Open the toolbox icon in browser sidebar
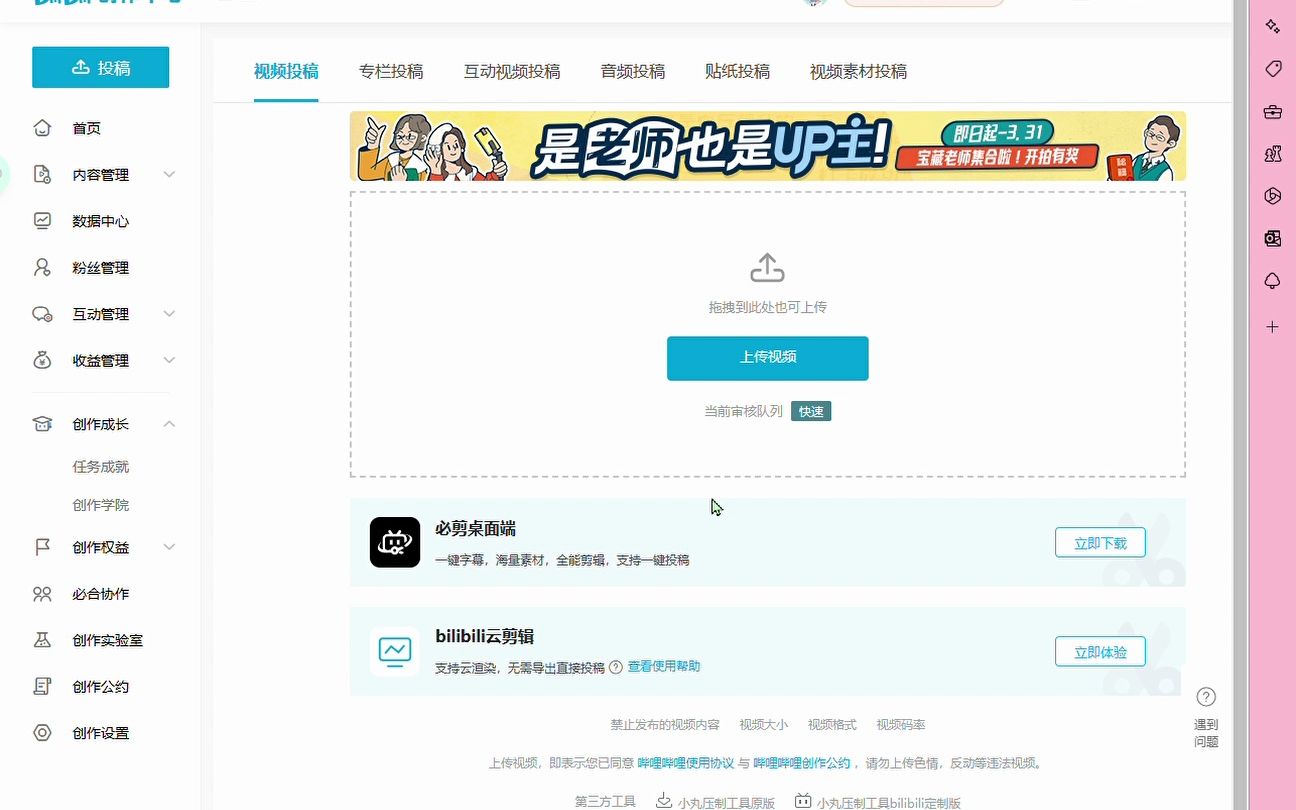Screen dimensions: 1296x810 [x=1272, y=112]
